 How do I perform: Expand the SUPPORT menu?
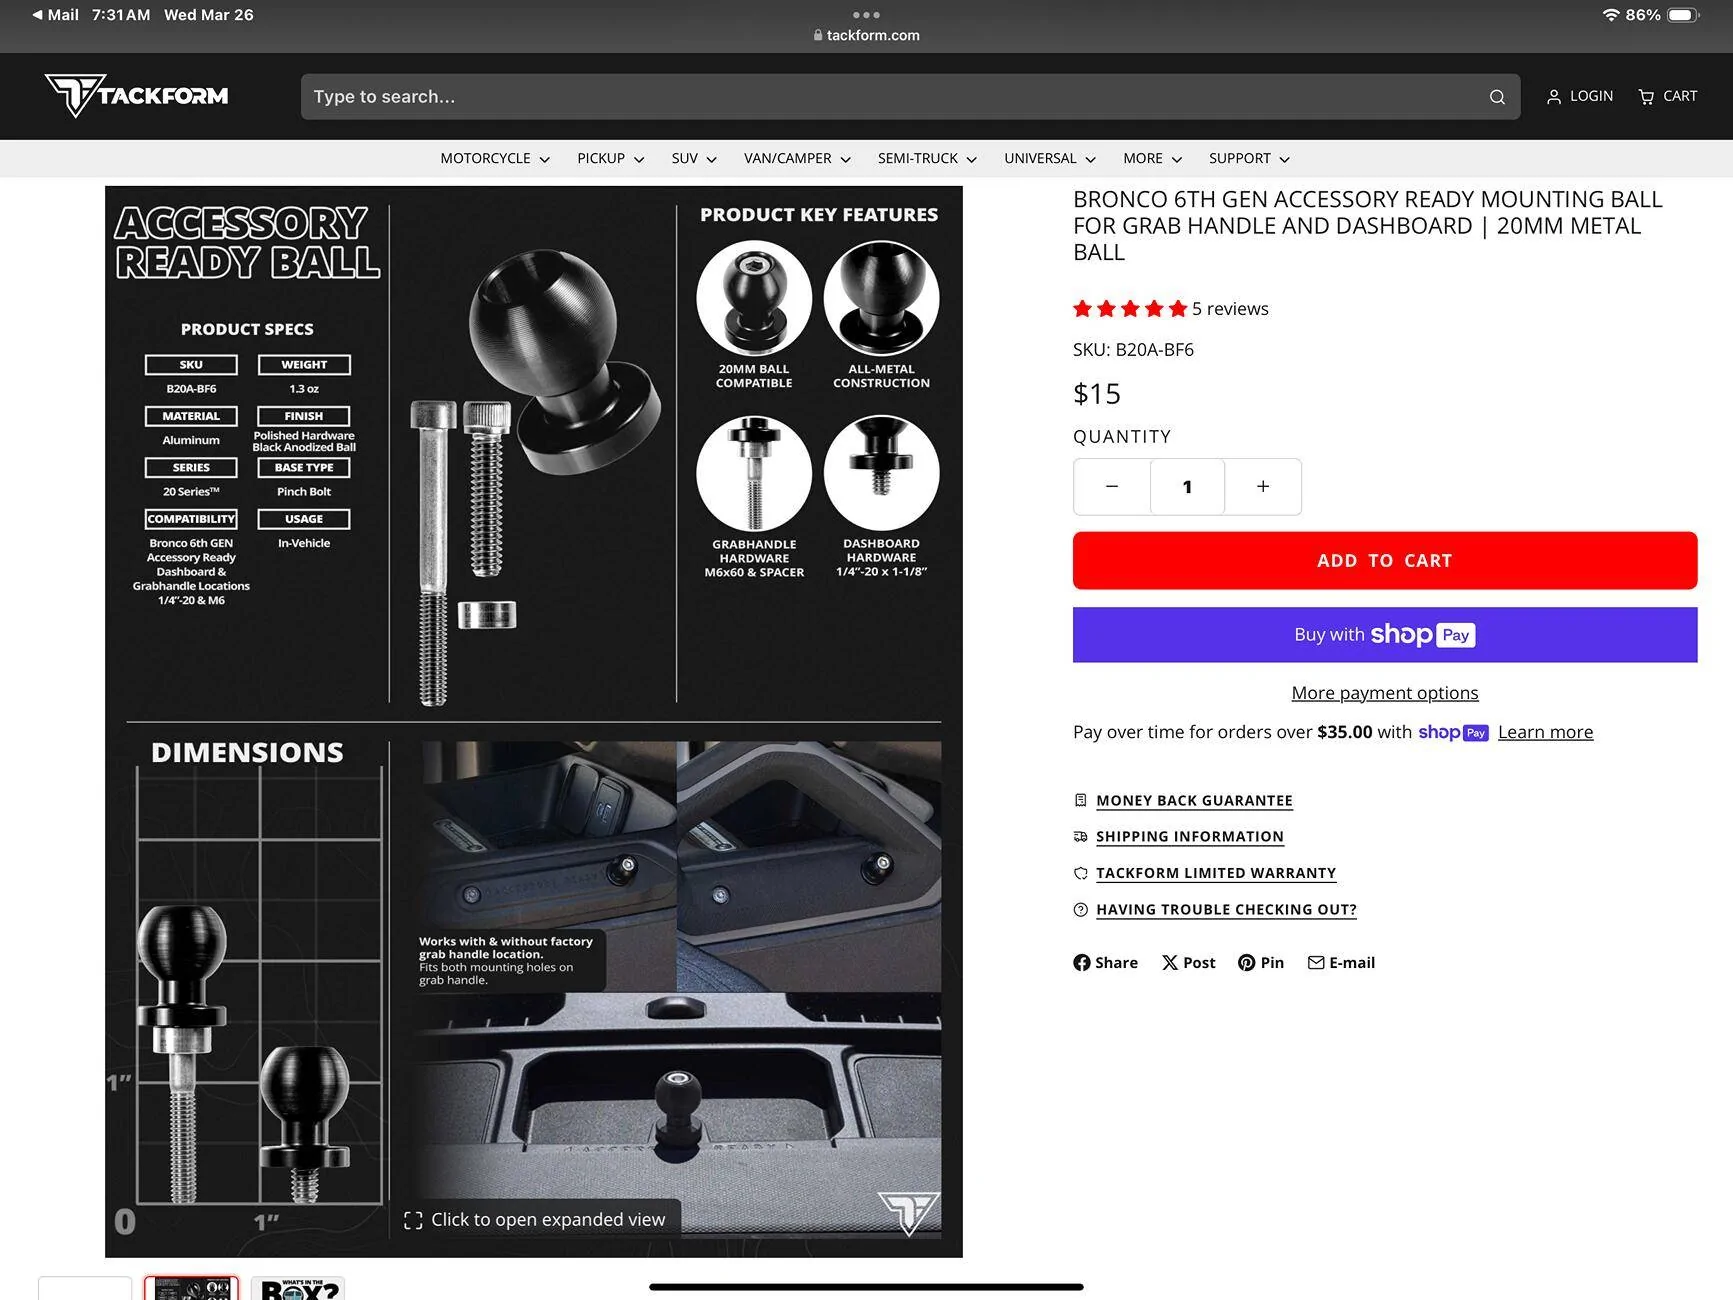[1249, 158]
